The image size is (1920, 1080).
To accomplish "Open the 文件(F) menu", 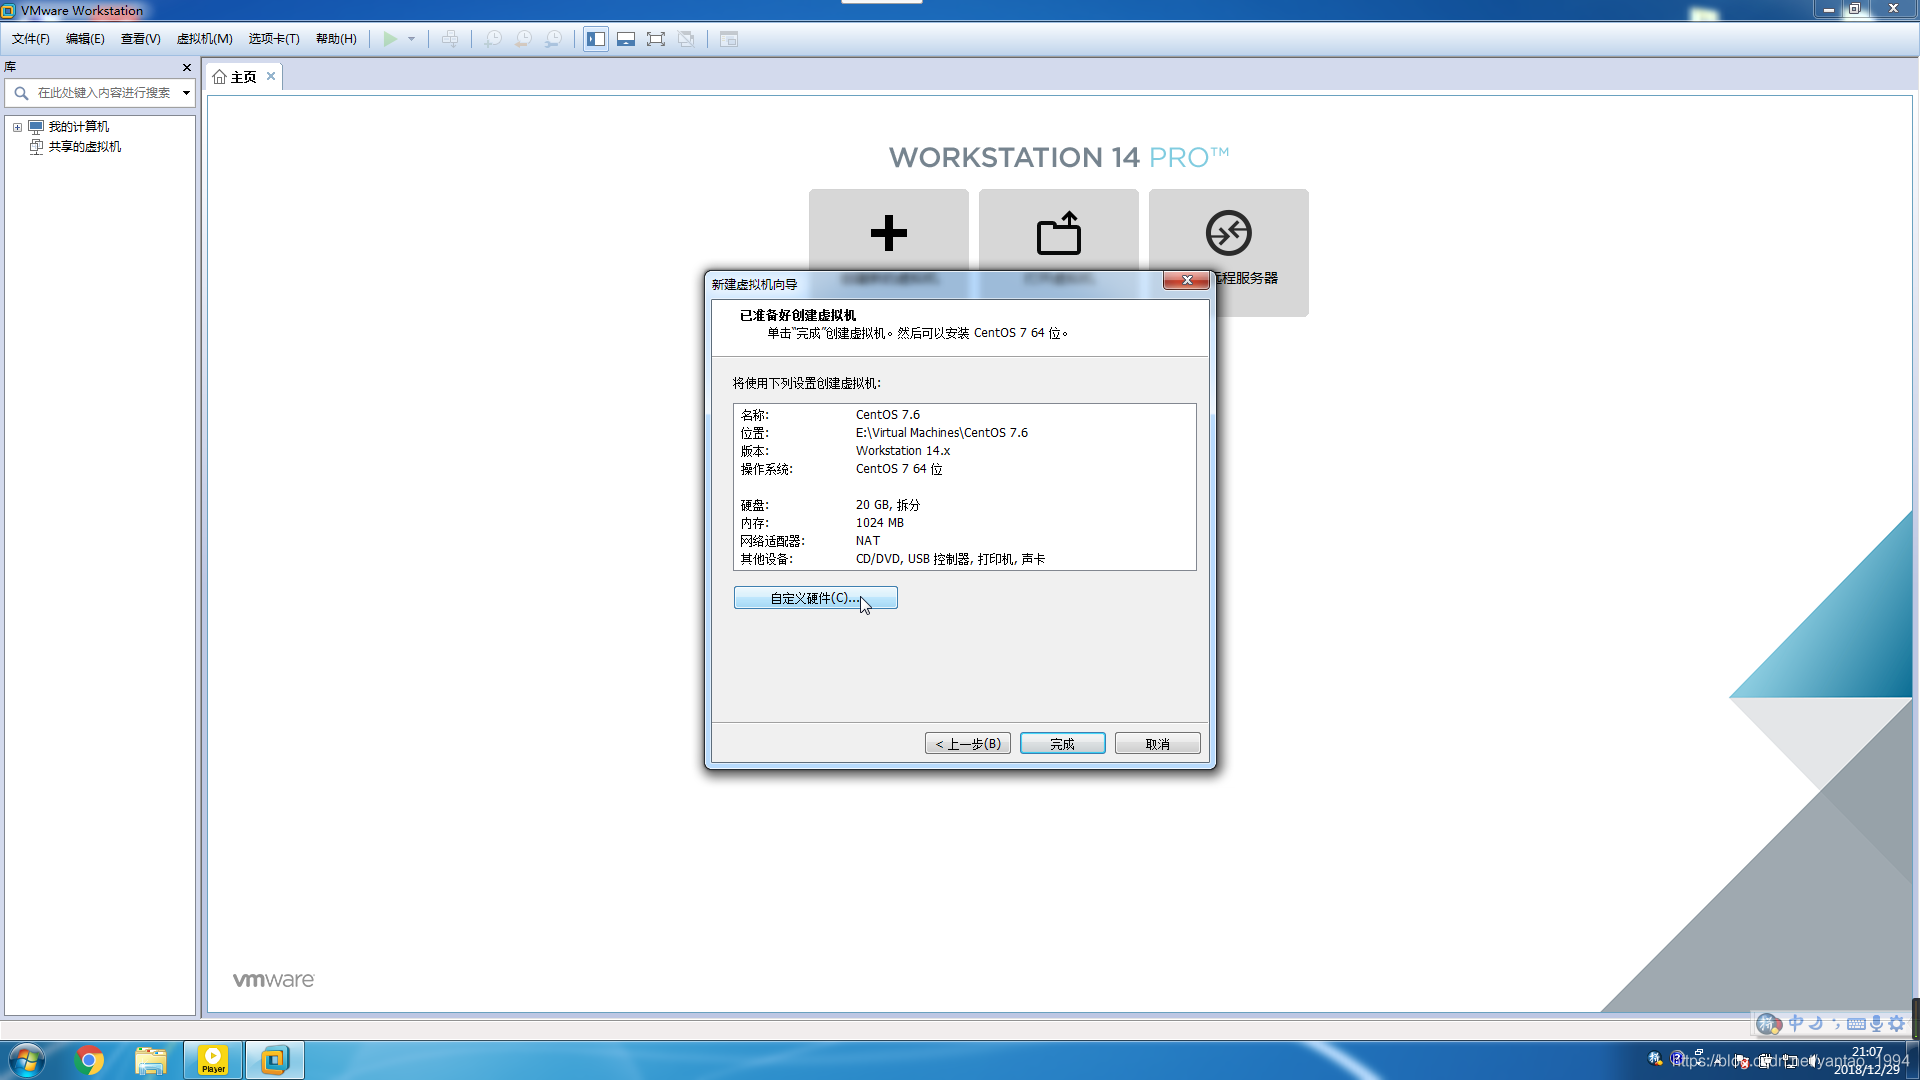I will tap(31, 39).
